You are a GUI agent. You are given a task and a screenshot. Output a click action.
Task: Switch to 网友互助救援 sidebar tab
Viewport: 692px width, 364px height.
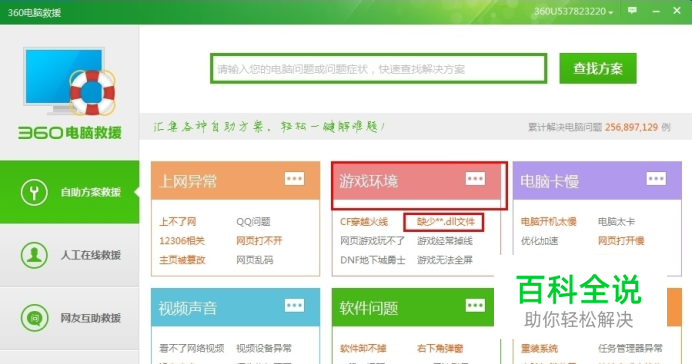coord(70,318)
